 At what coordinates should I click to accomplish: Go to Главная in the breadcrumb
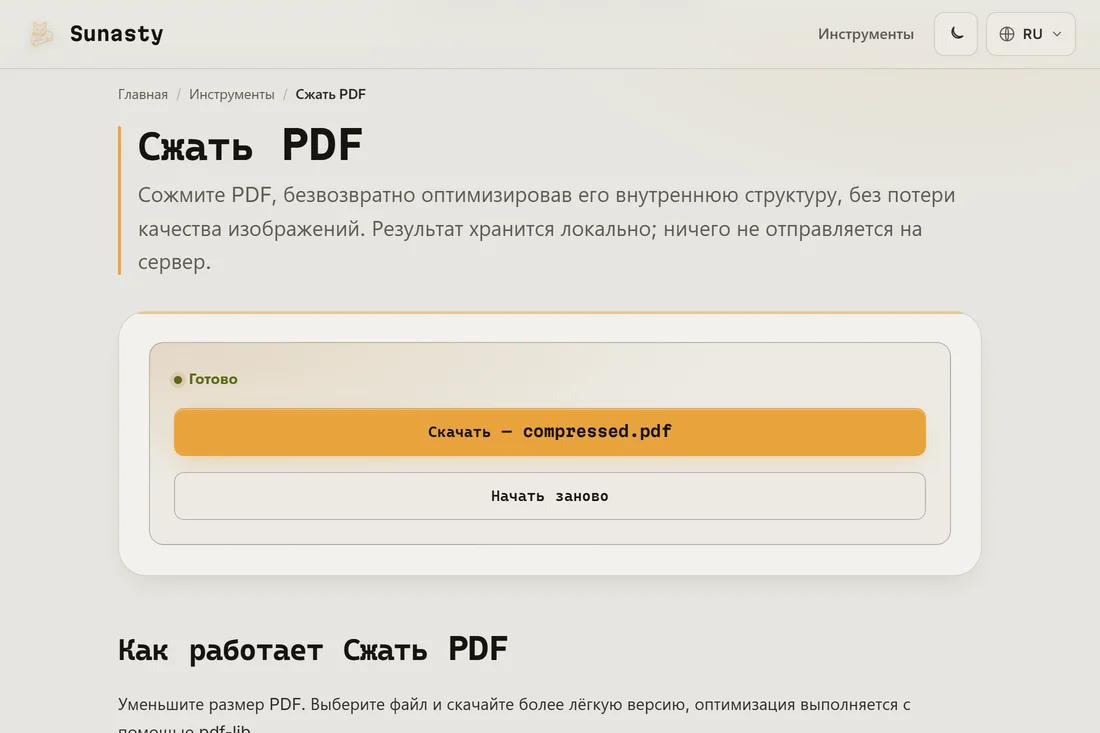click(x=143, y=94)
